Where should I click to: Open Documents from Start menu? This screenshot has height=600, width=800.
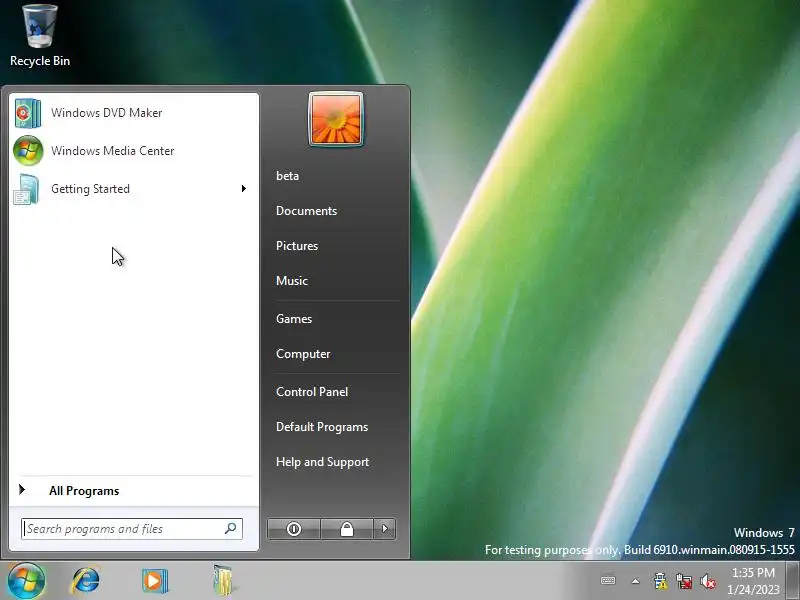click(306, 211)
